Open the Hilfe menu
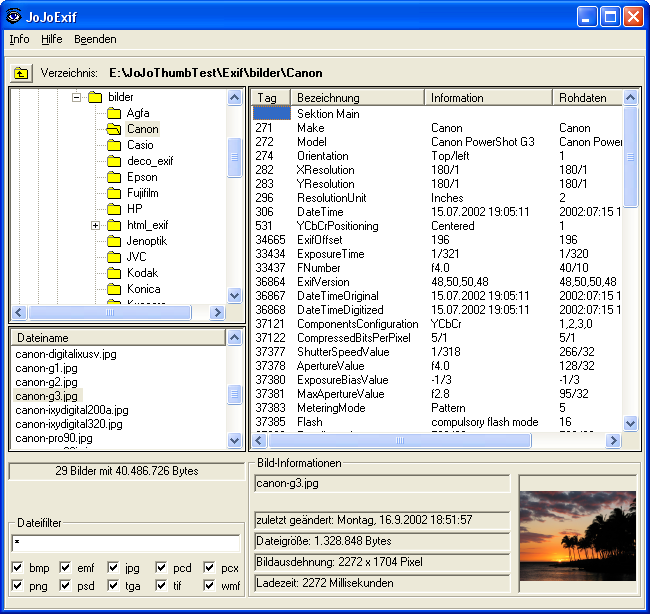The height and width of the screenshot is (614, 650). [x=52, y=39]
